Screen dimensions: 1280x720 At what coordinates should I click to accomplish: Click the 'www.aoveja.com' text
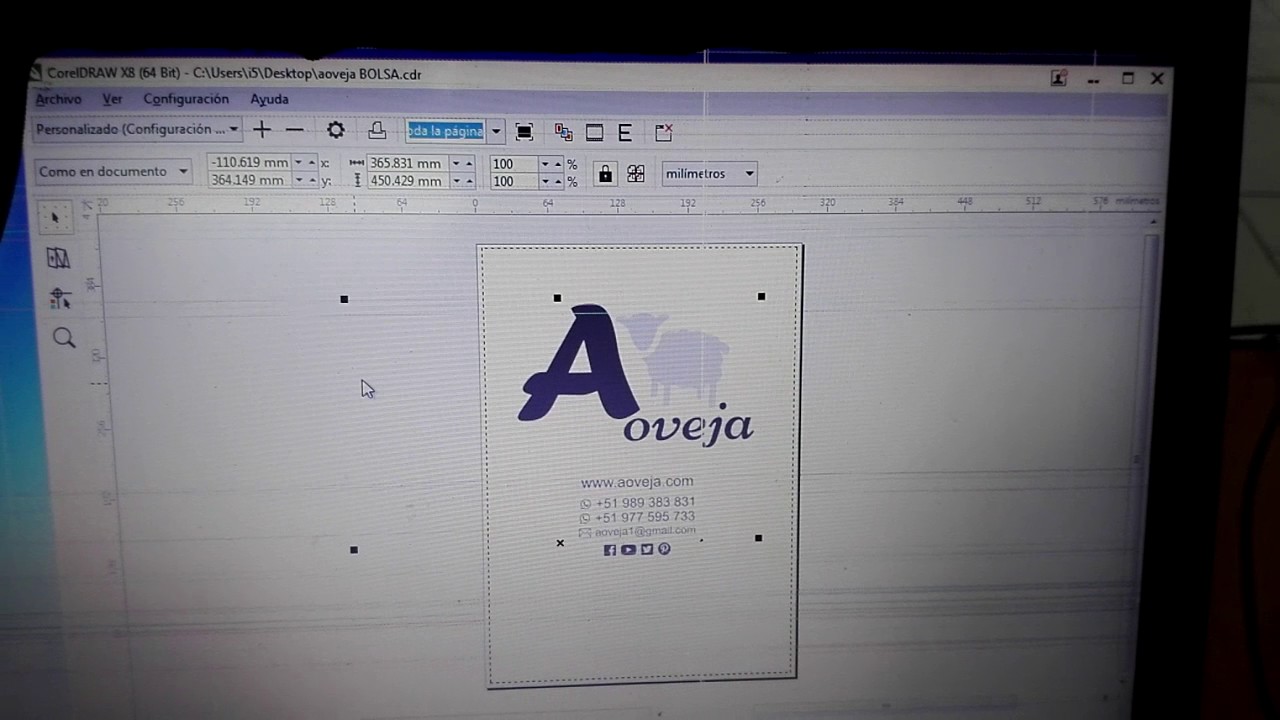tap(637, 482)
